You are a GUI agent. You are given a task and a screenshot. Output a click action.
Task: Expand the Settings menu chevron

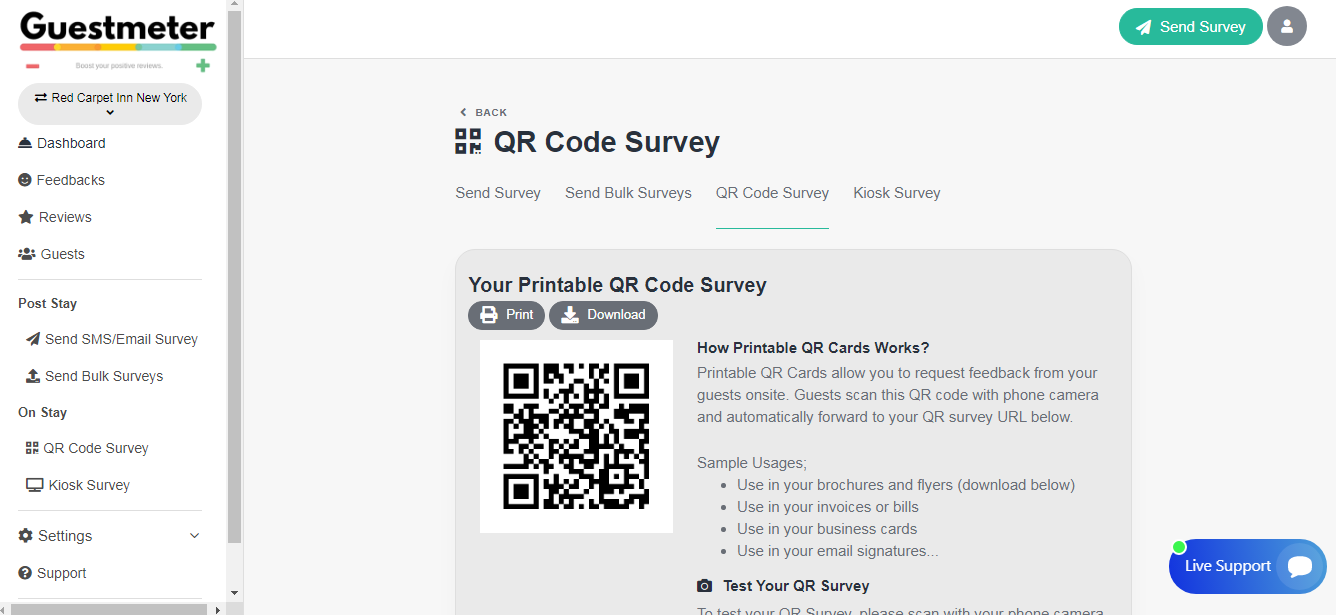point(194,536)
